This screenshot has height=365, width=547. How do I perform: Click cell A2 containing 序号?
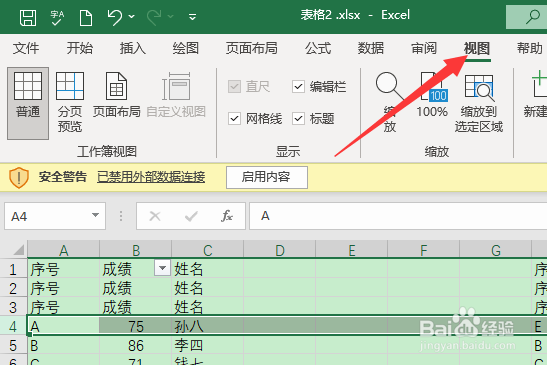63,288
